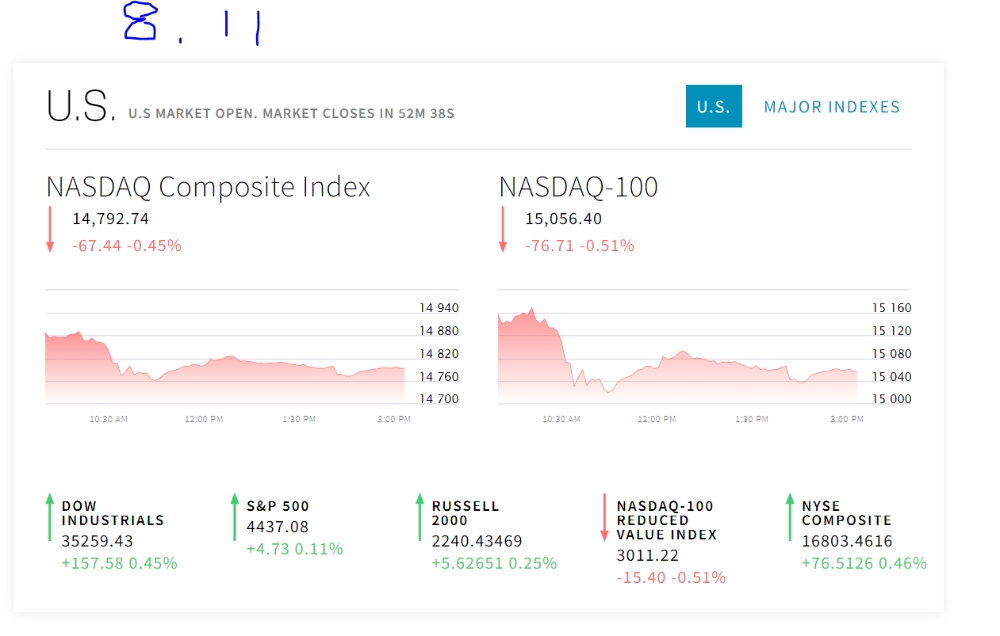This screenshot has height=636, width=1000.
Task: Click the '14 940' axis label
Action: pyautogui.click(x=439, y=308)
